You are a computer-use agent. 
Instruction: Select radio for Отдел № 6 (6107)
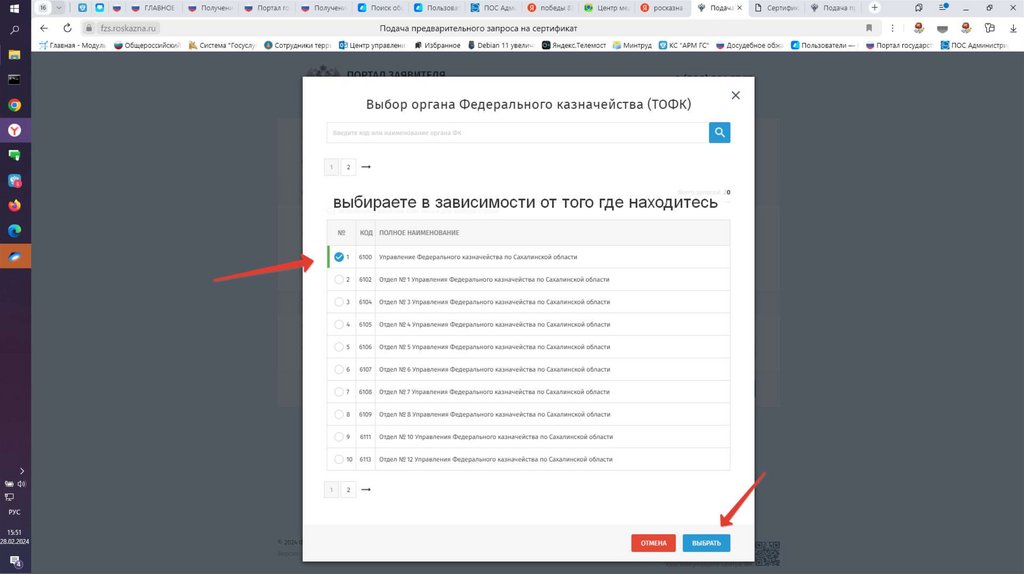[x=338, y=370]
